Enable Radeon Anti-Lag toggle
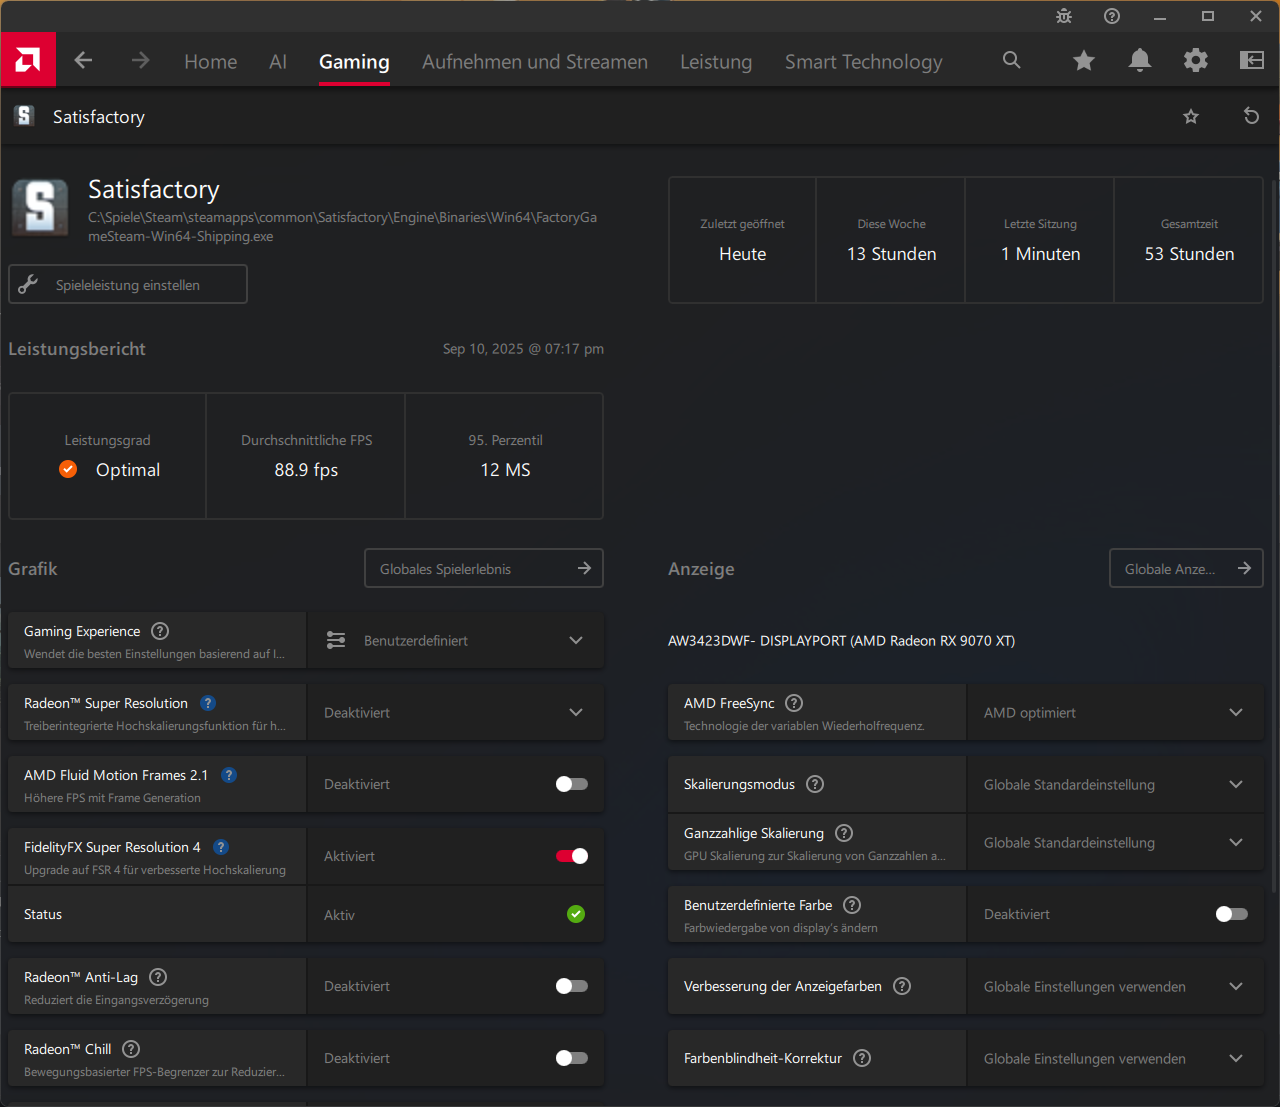 click(x=572, y=986)
